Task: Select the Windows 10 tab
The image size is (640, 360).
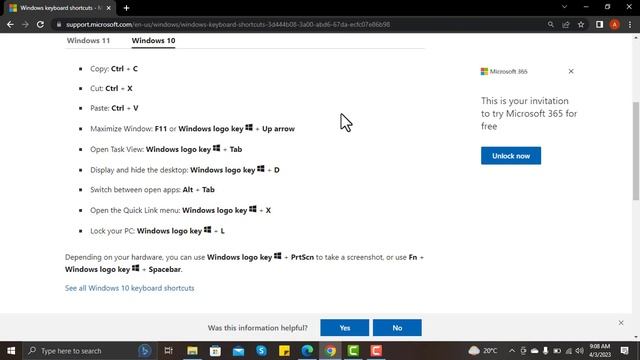Action: pos(153,40)
